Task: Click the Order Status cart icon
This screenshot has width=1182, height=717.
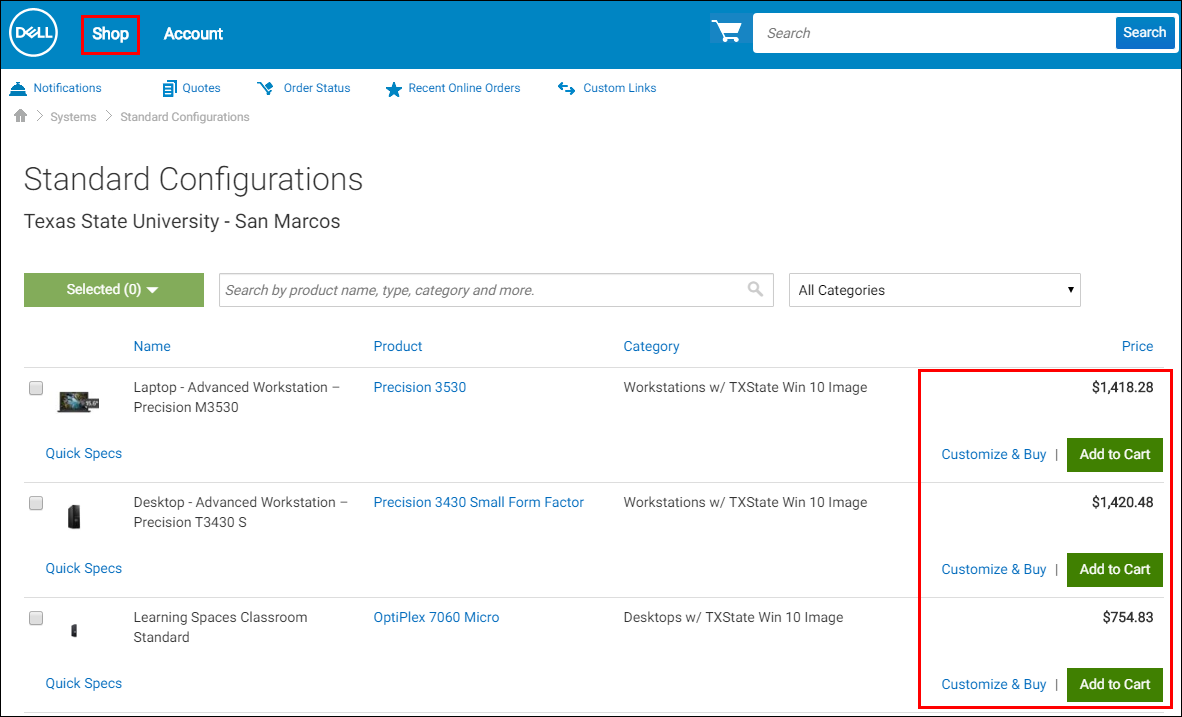Action: 265,88
